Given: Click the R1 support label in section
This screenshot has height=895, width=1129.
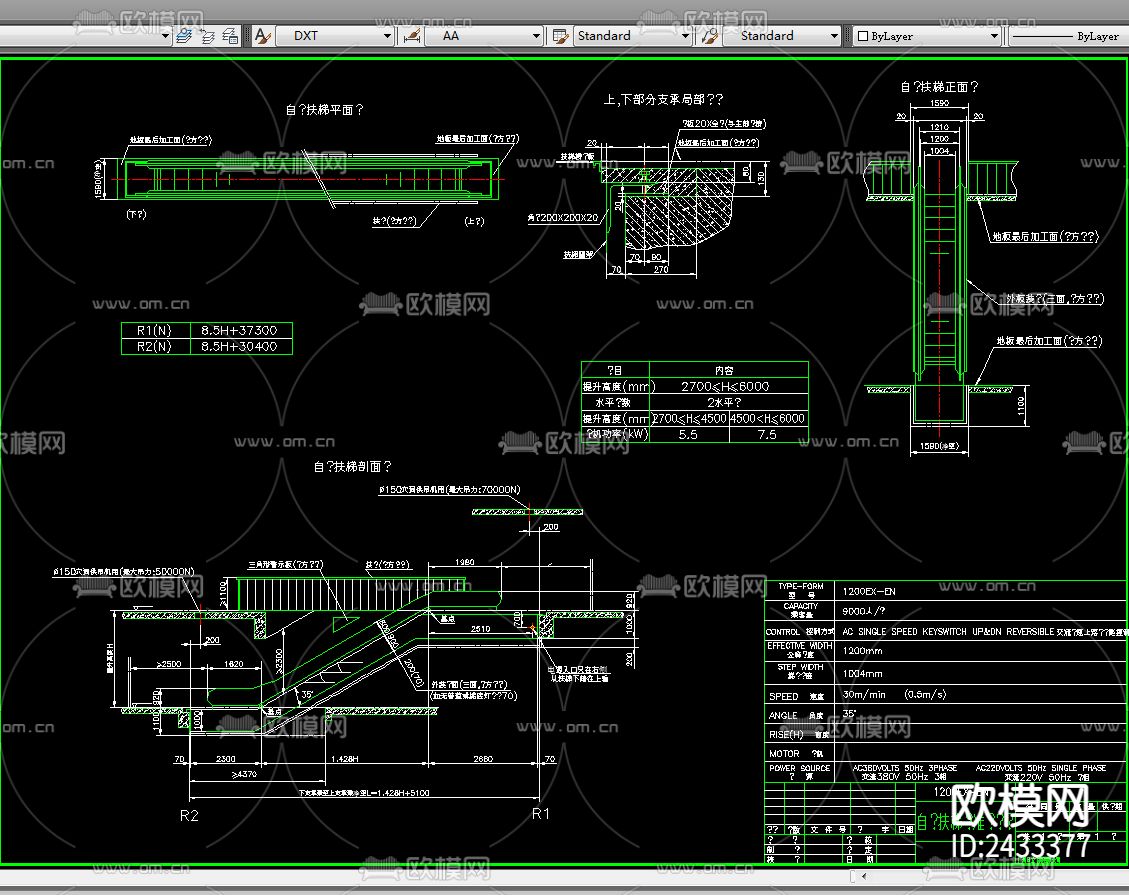Looking at the screenshot, I should tap(541, 814).
